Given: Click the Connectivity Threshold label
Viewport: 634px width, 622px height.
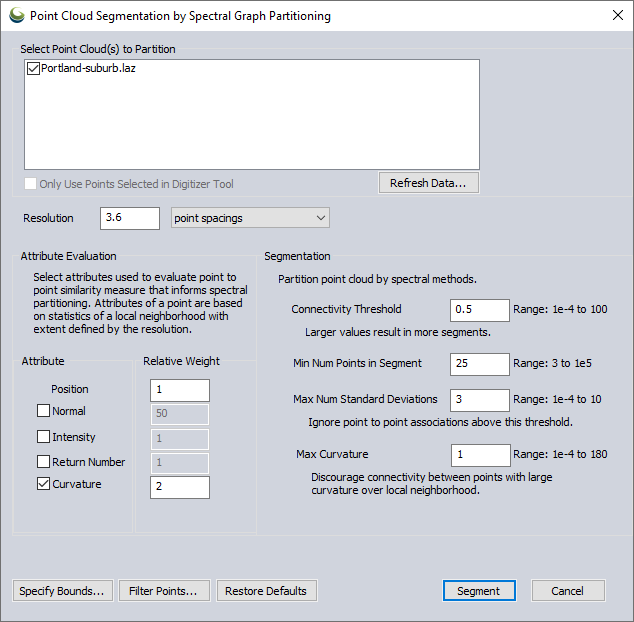Looking at the screenshot, I should click(x=346, y=309).
